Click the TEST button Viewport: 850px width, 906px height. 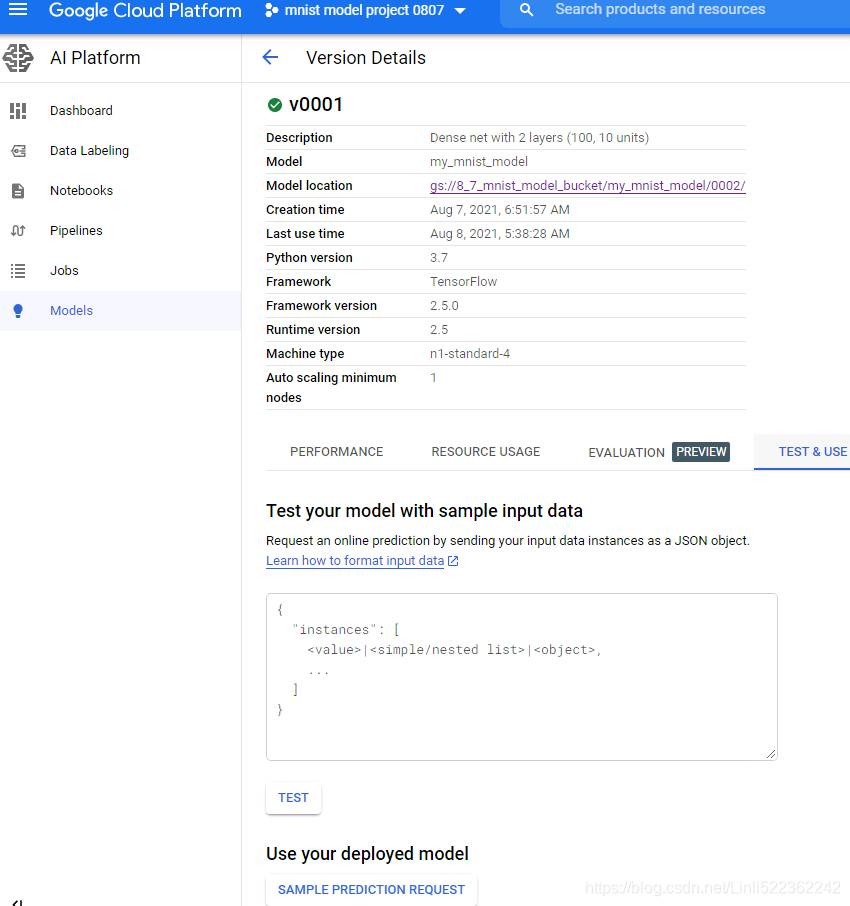(x=293, y=798)
